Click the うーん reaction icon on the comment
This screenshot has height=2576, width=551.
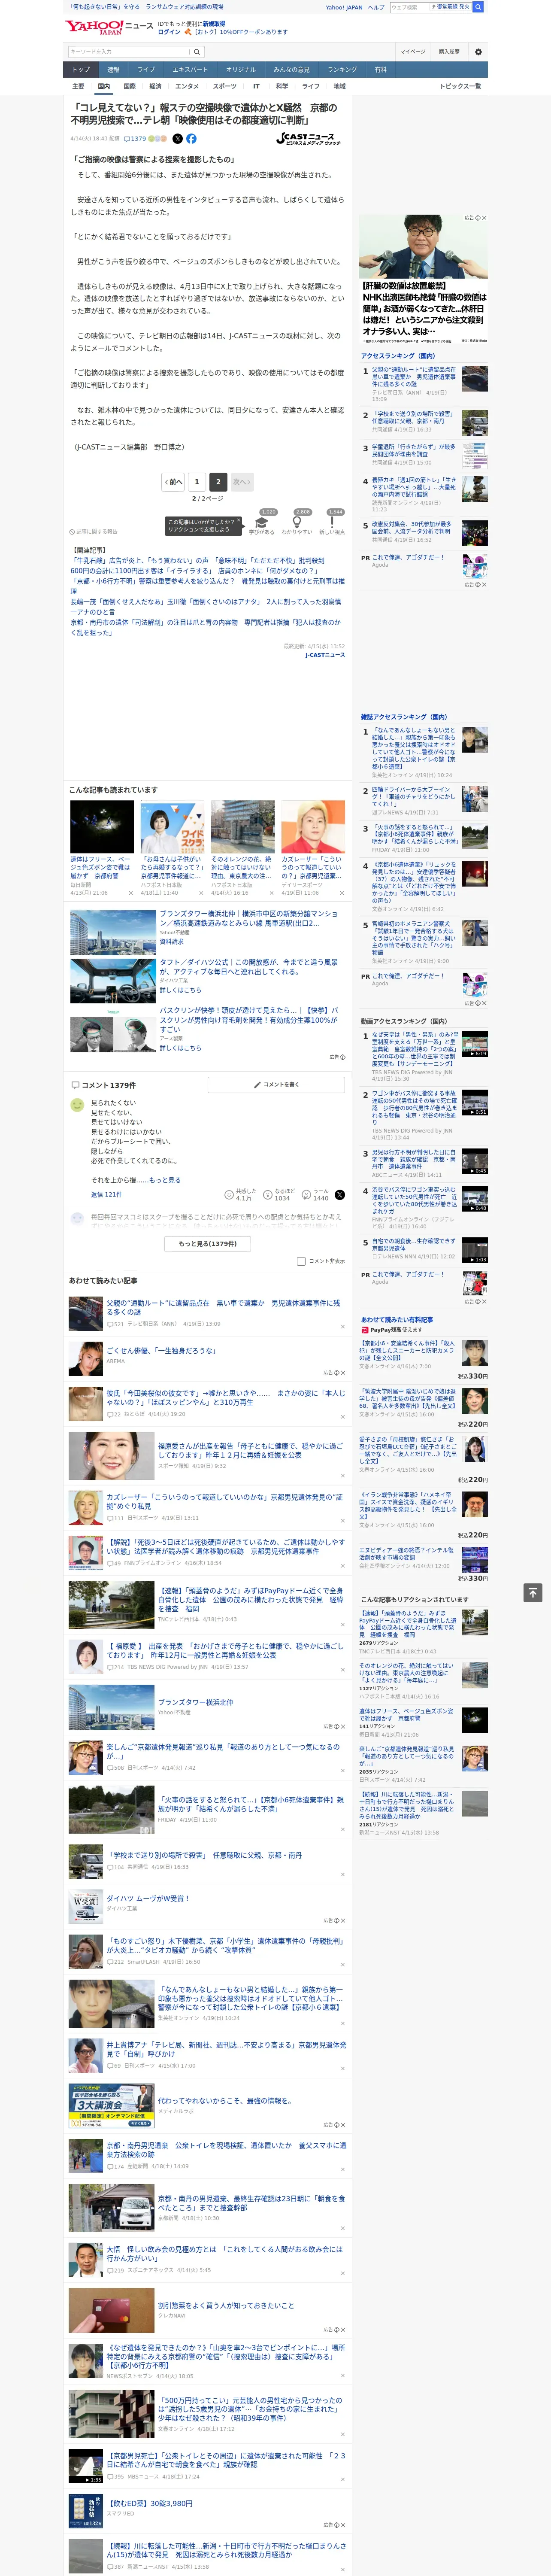(306, 1195)
